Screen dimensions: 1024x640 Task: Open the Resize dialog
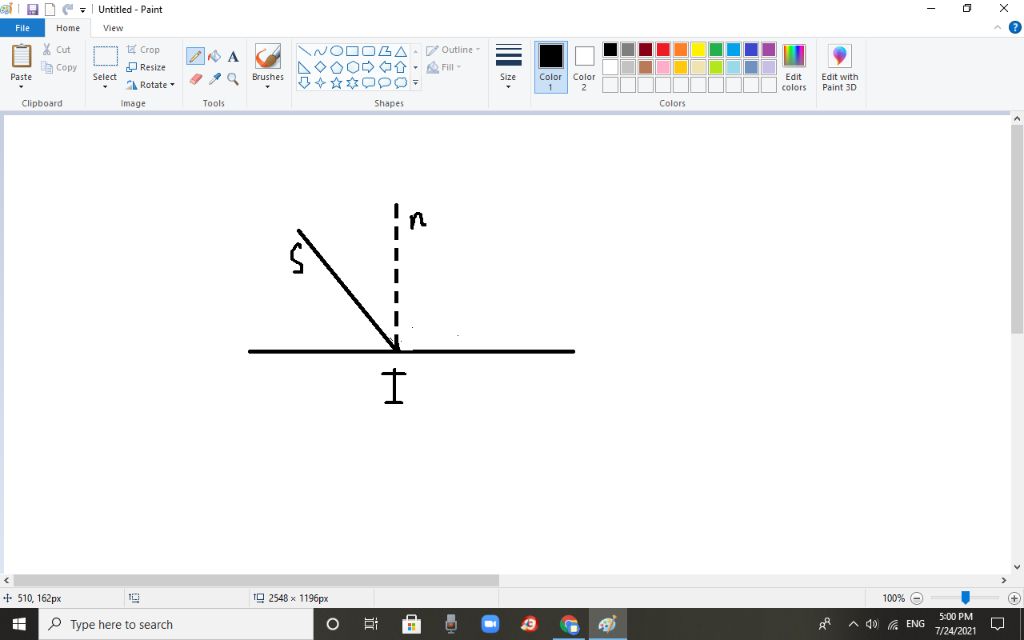point(146,67)
